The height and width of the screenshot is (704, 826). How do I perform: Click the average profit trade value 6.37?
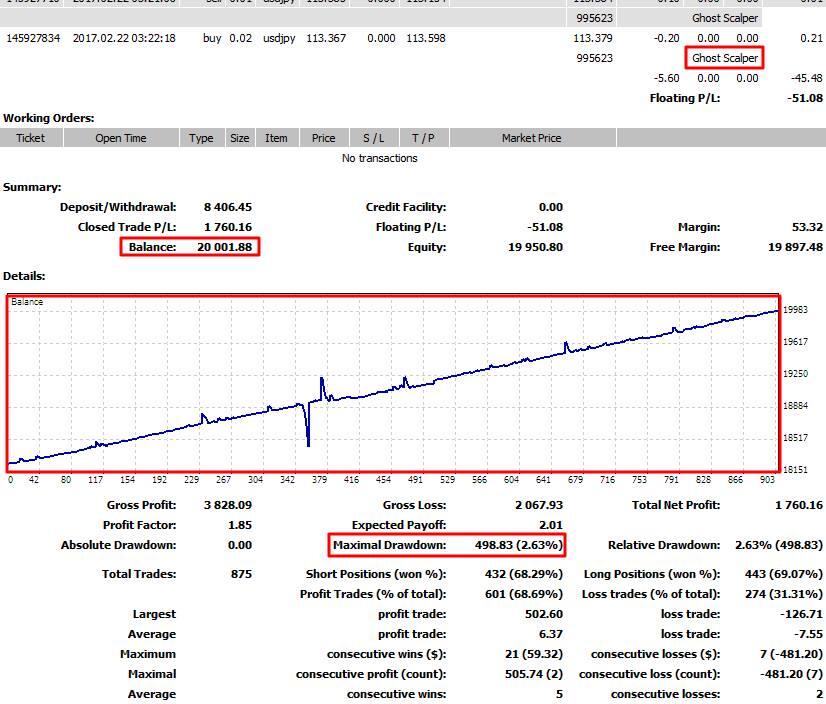[551, 634]
